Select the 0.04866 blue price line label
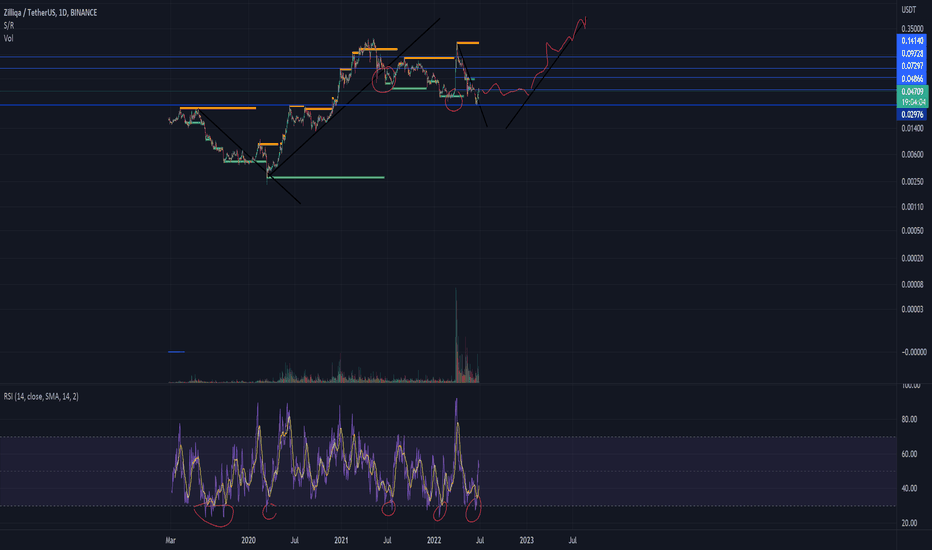Viewport: 932px width, 550px height. point(912,78)
